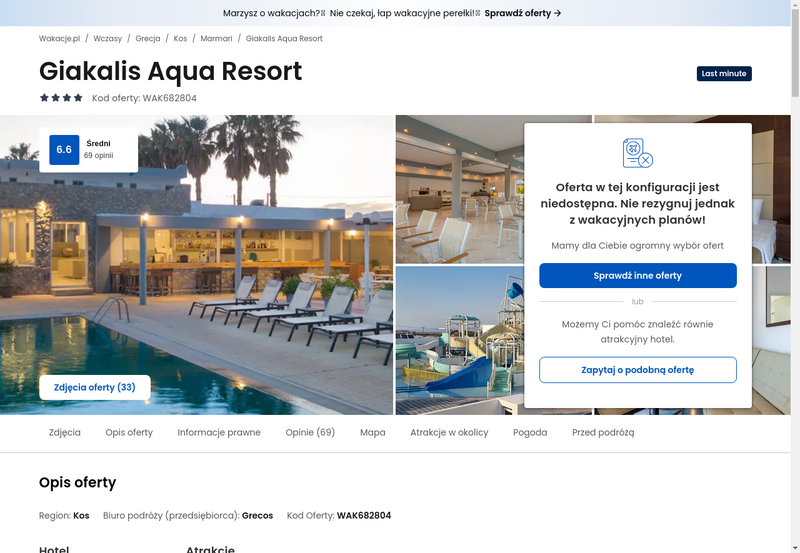Select the Atrakcje w okolicy tab
The height and width of the screenshot is (553, 800).
tap(449, 433)
